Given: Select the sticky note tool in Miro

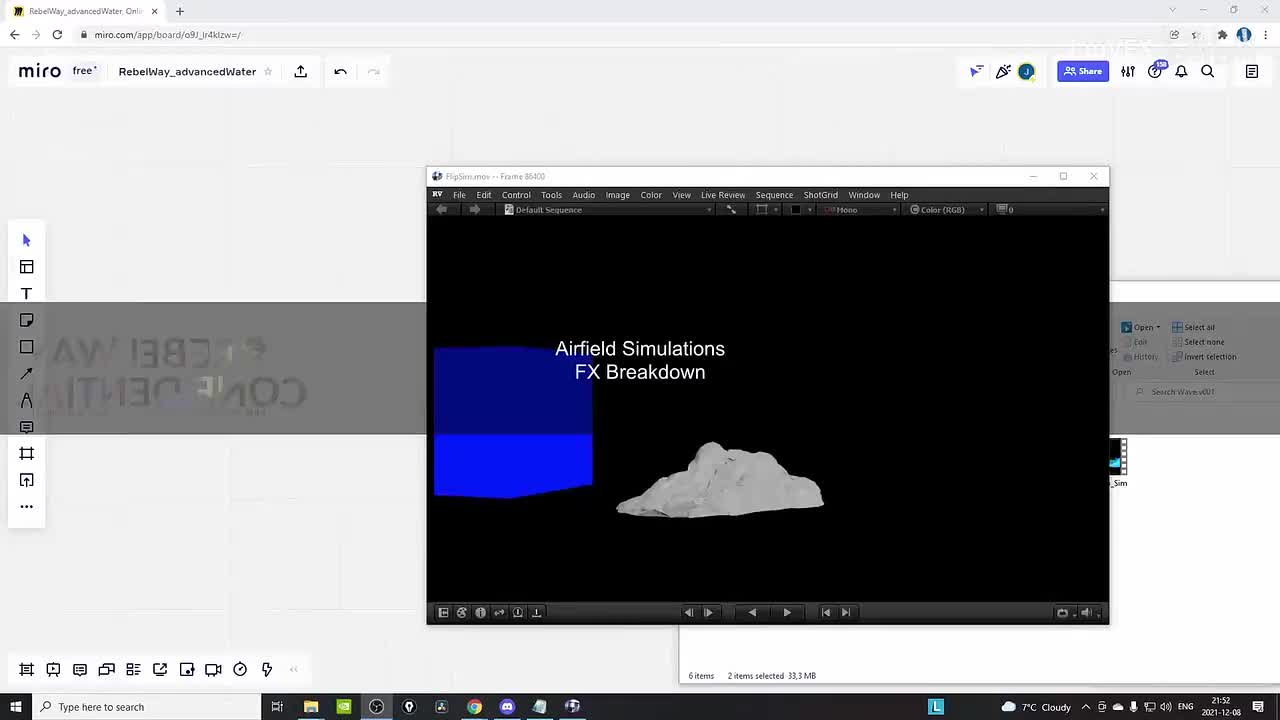Looking at the screenshot, I should pos(27,320).
